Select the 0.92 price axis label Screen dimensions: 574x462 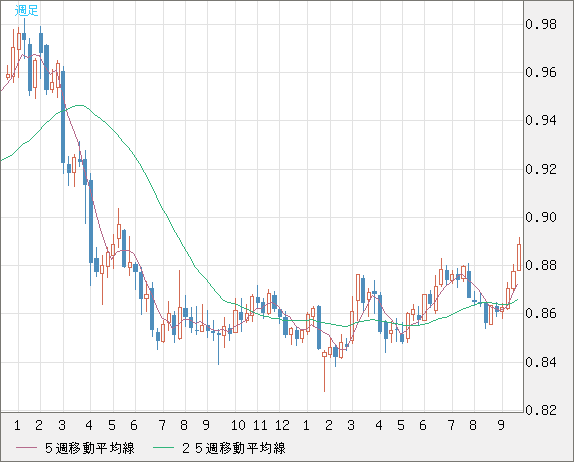coord(541,169)
